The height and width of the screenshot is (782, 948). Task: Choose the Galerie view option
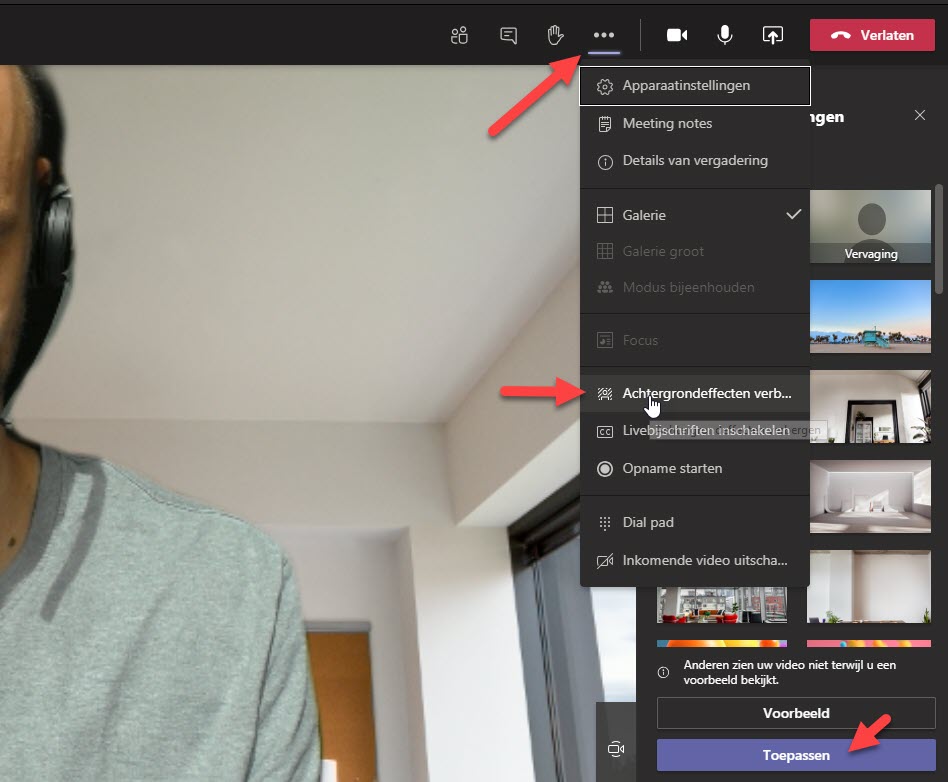(695, 215)
